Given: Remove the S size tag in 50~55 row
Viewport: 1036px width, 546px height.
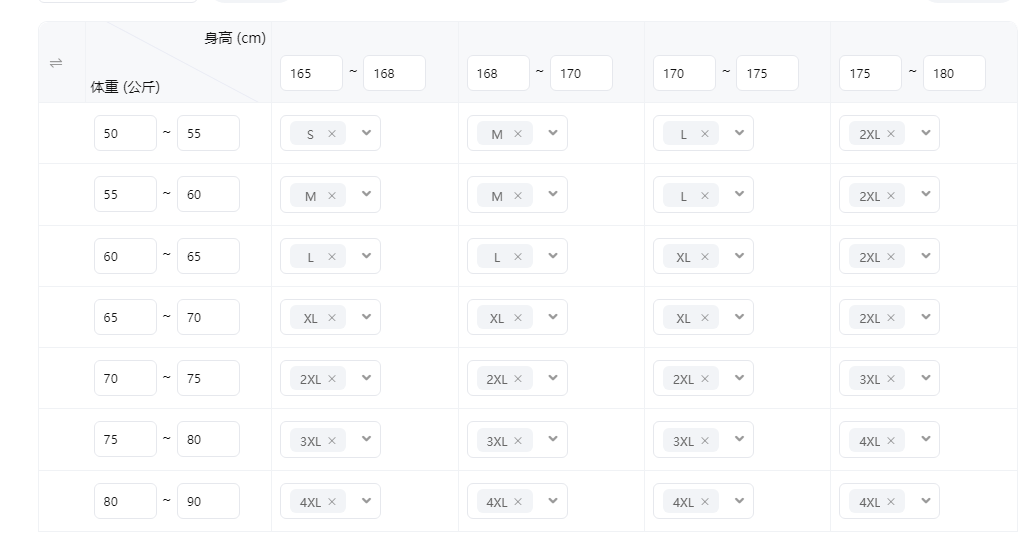Looking at the screenshot, I should 332,134.
